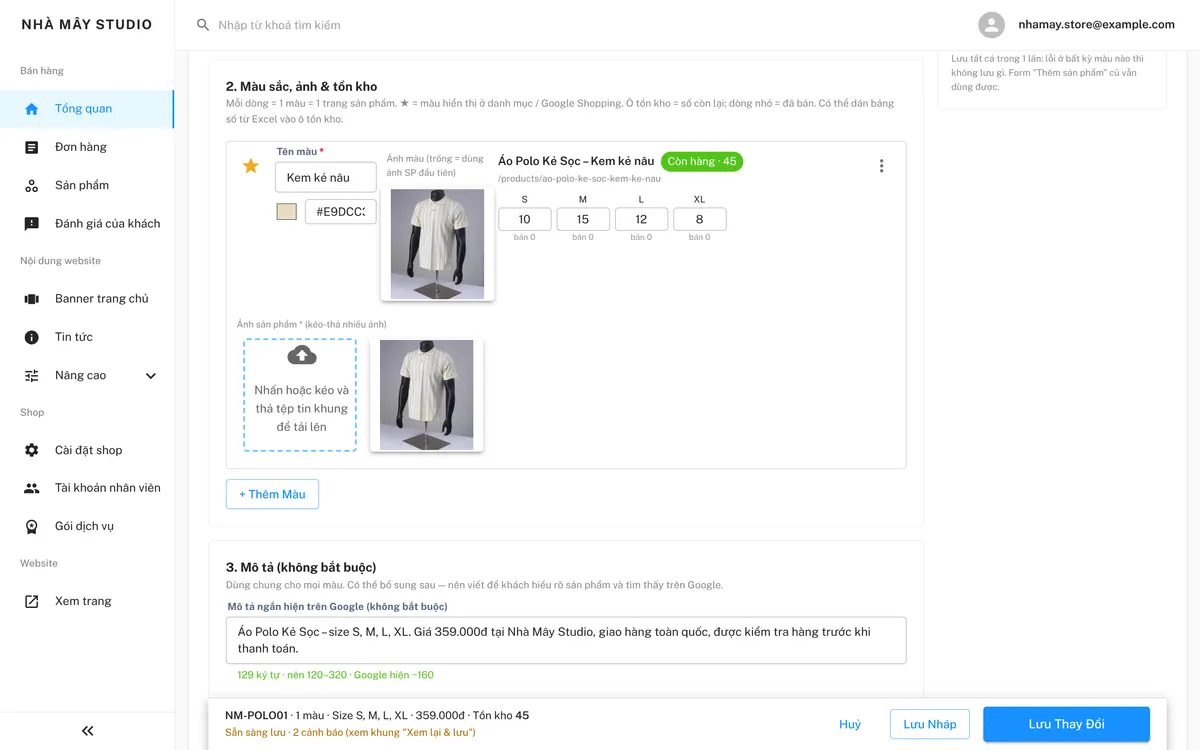This screenshot has width=1200, height=750.
Task: Click the Tổng quan home icon
Action: point(32,109)
